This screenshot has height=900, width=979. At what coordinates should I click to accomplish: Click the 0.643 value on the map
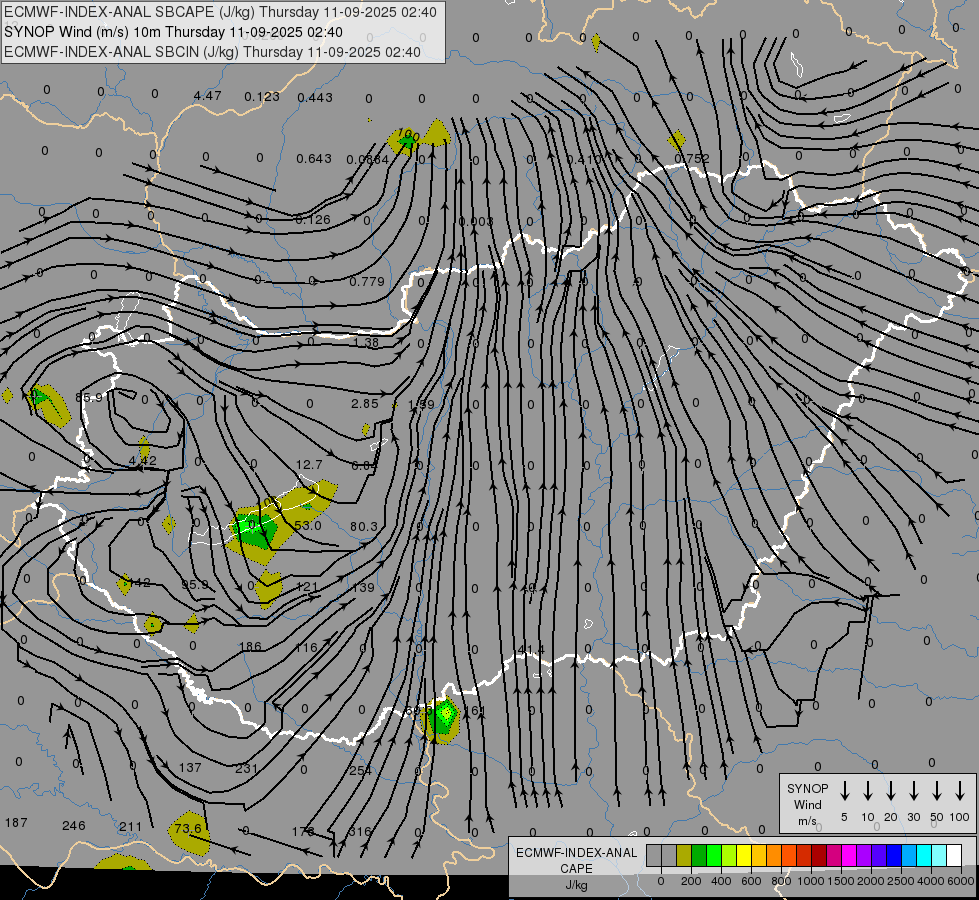[313, 159]
